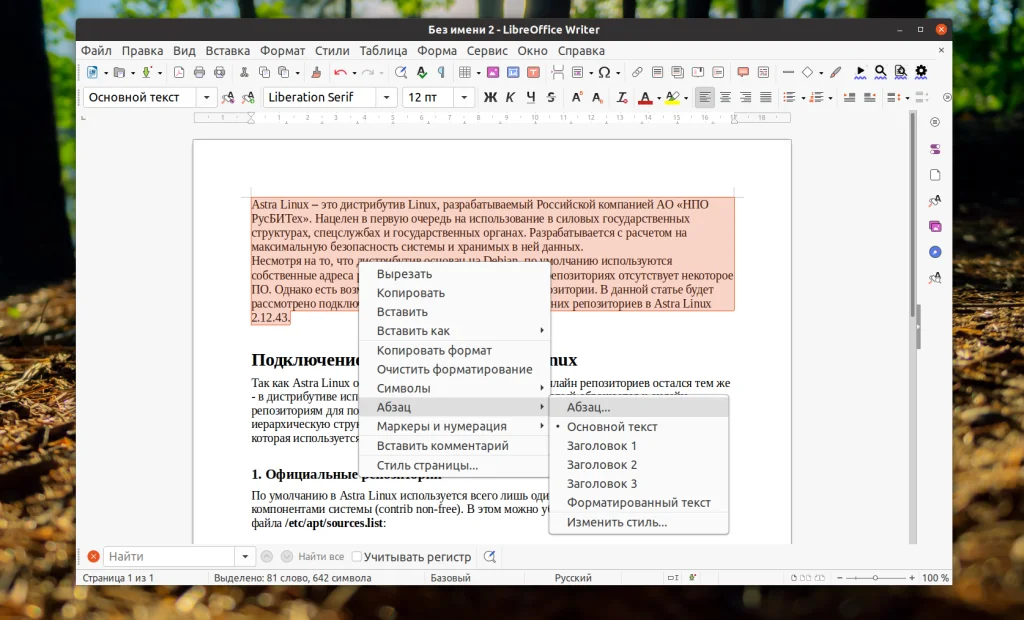Insert a hyperlink
This screenshot has height=620, width=1024.
[x=637, y=71]
